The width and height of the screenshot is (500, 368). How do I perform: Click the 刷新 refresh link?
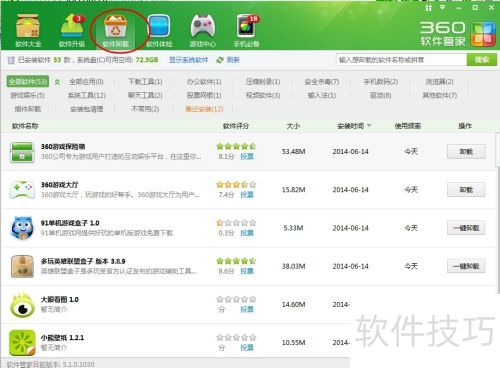(233, 60)
